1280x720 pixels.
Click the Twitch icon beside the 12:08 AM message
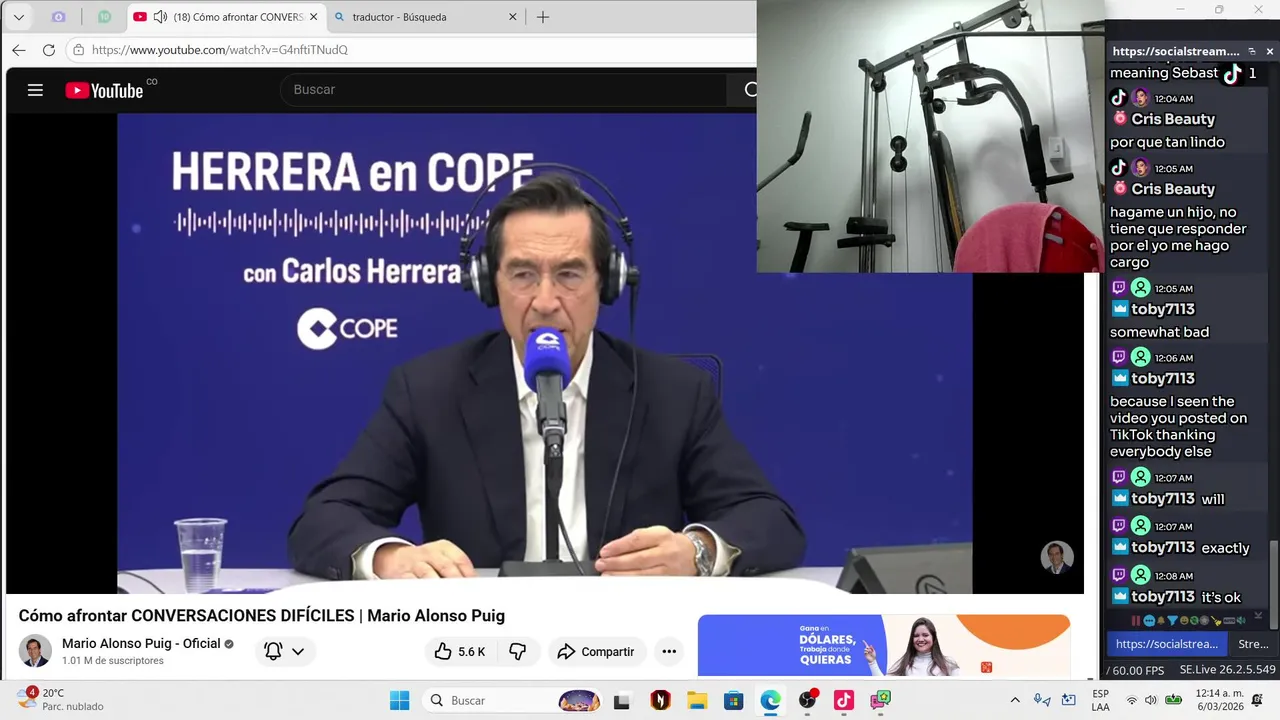tap(1119, 575)
